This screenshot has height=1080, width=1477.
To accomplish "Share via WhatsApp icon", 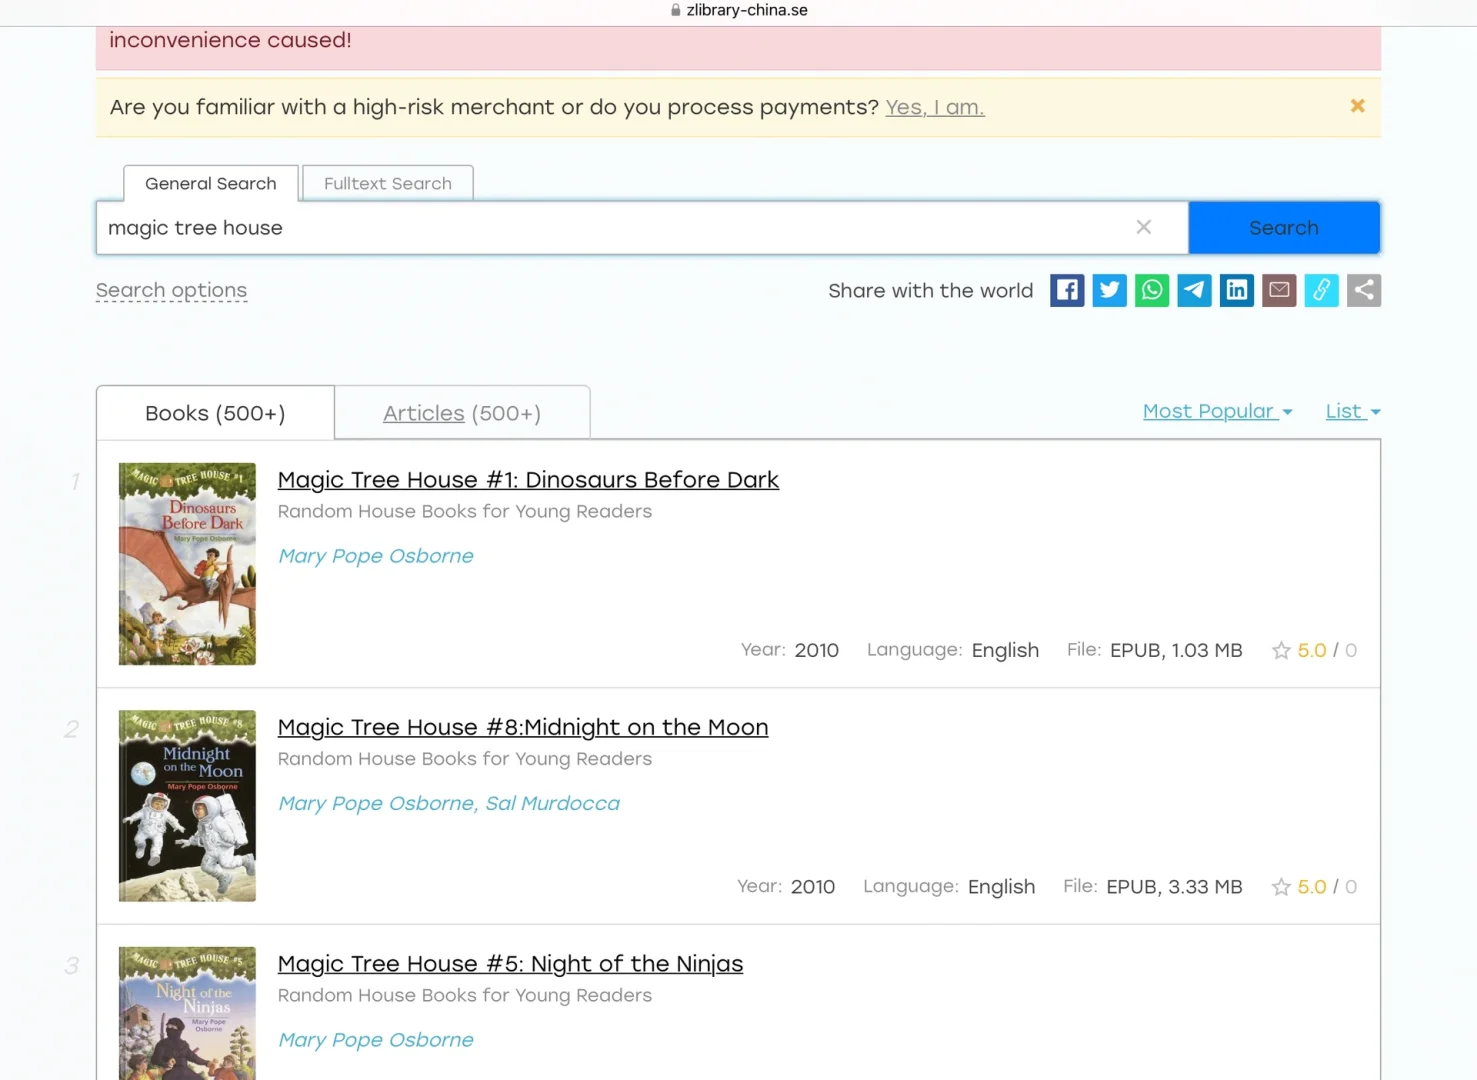I will click(1152, 290).
